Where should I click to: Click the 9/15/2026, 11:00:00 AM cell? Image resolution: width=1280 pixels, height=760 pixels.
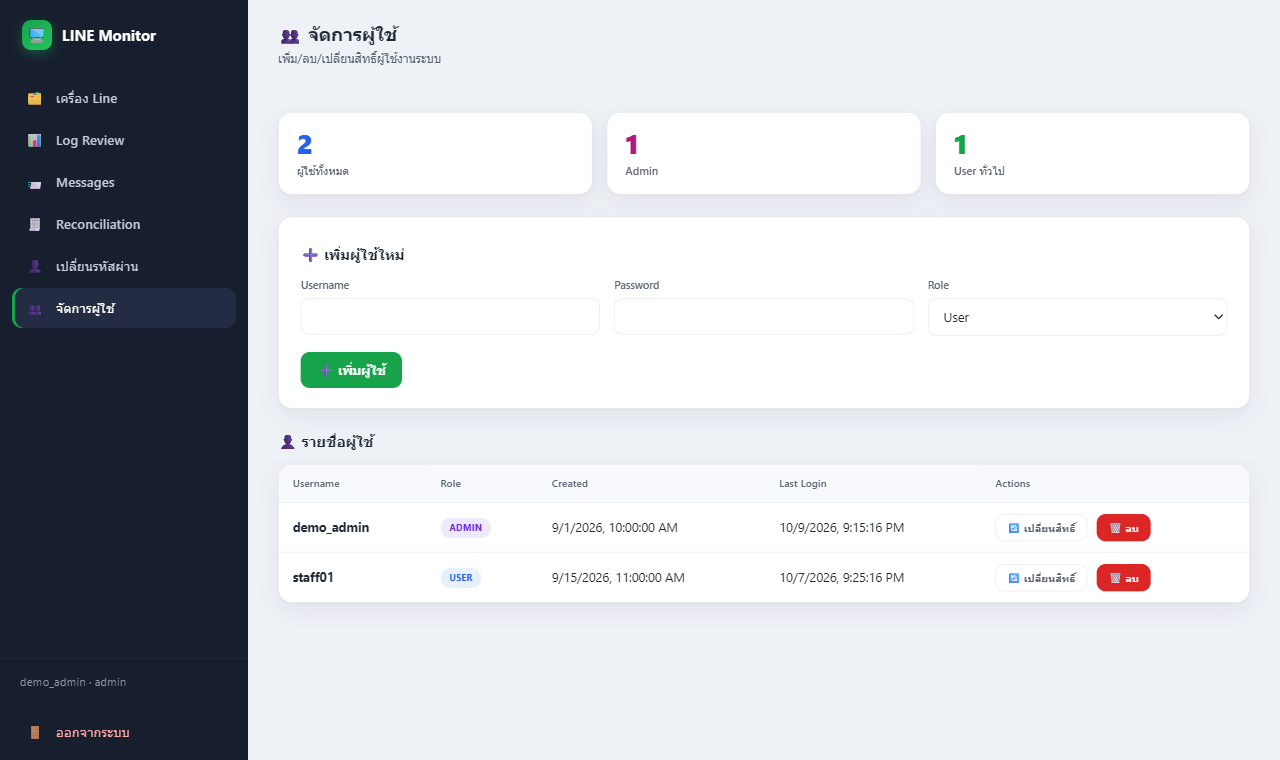pos(618,578)
